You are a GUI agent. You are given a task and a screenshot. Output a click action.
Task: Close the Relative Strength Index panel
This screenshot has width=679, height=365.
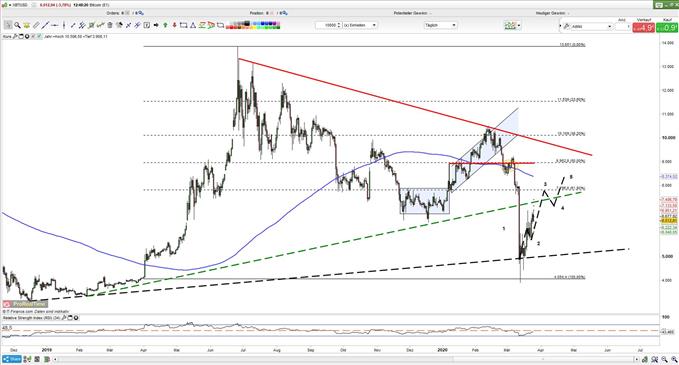(x=76, y=318)
